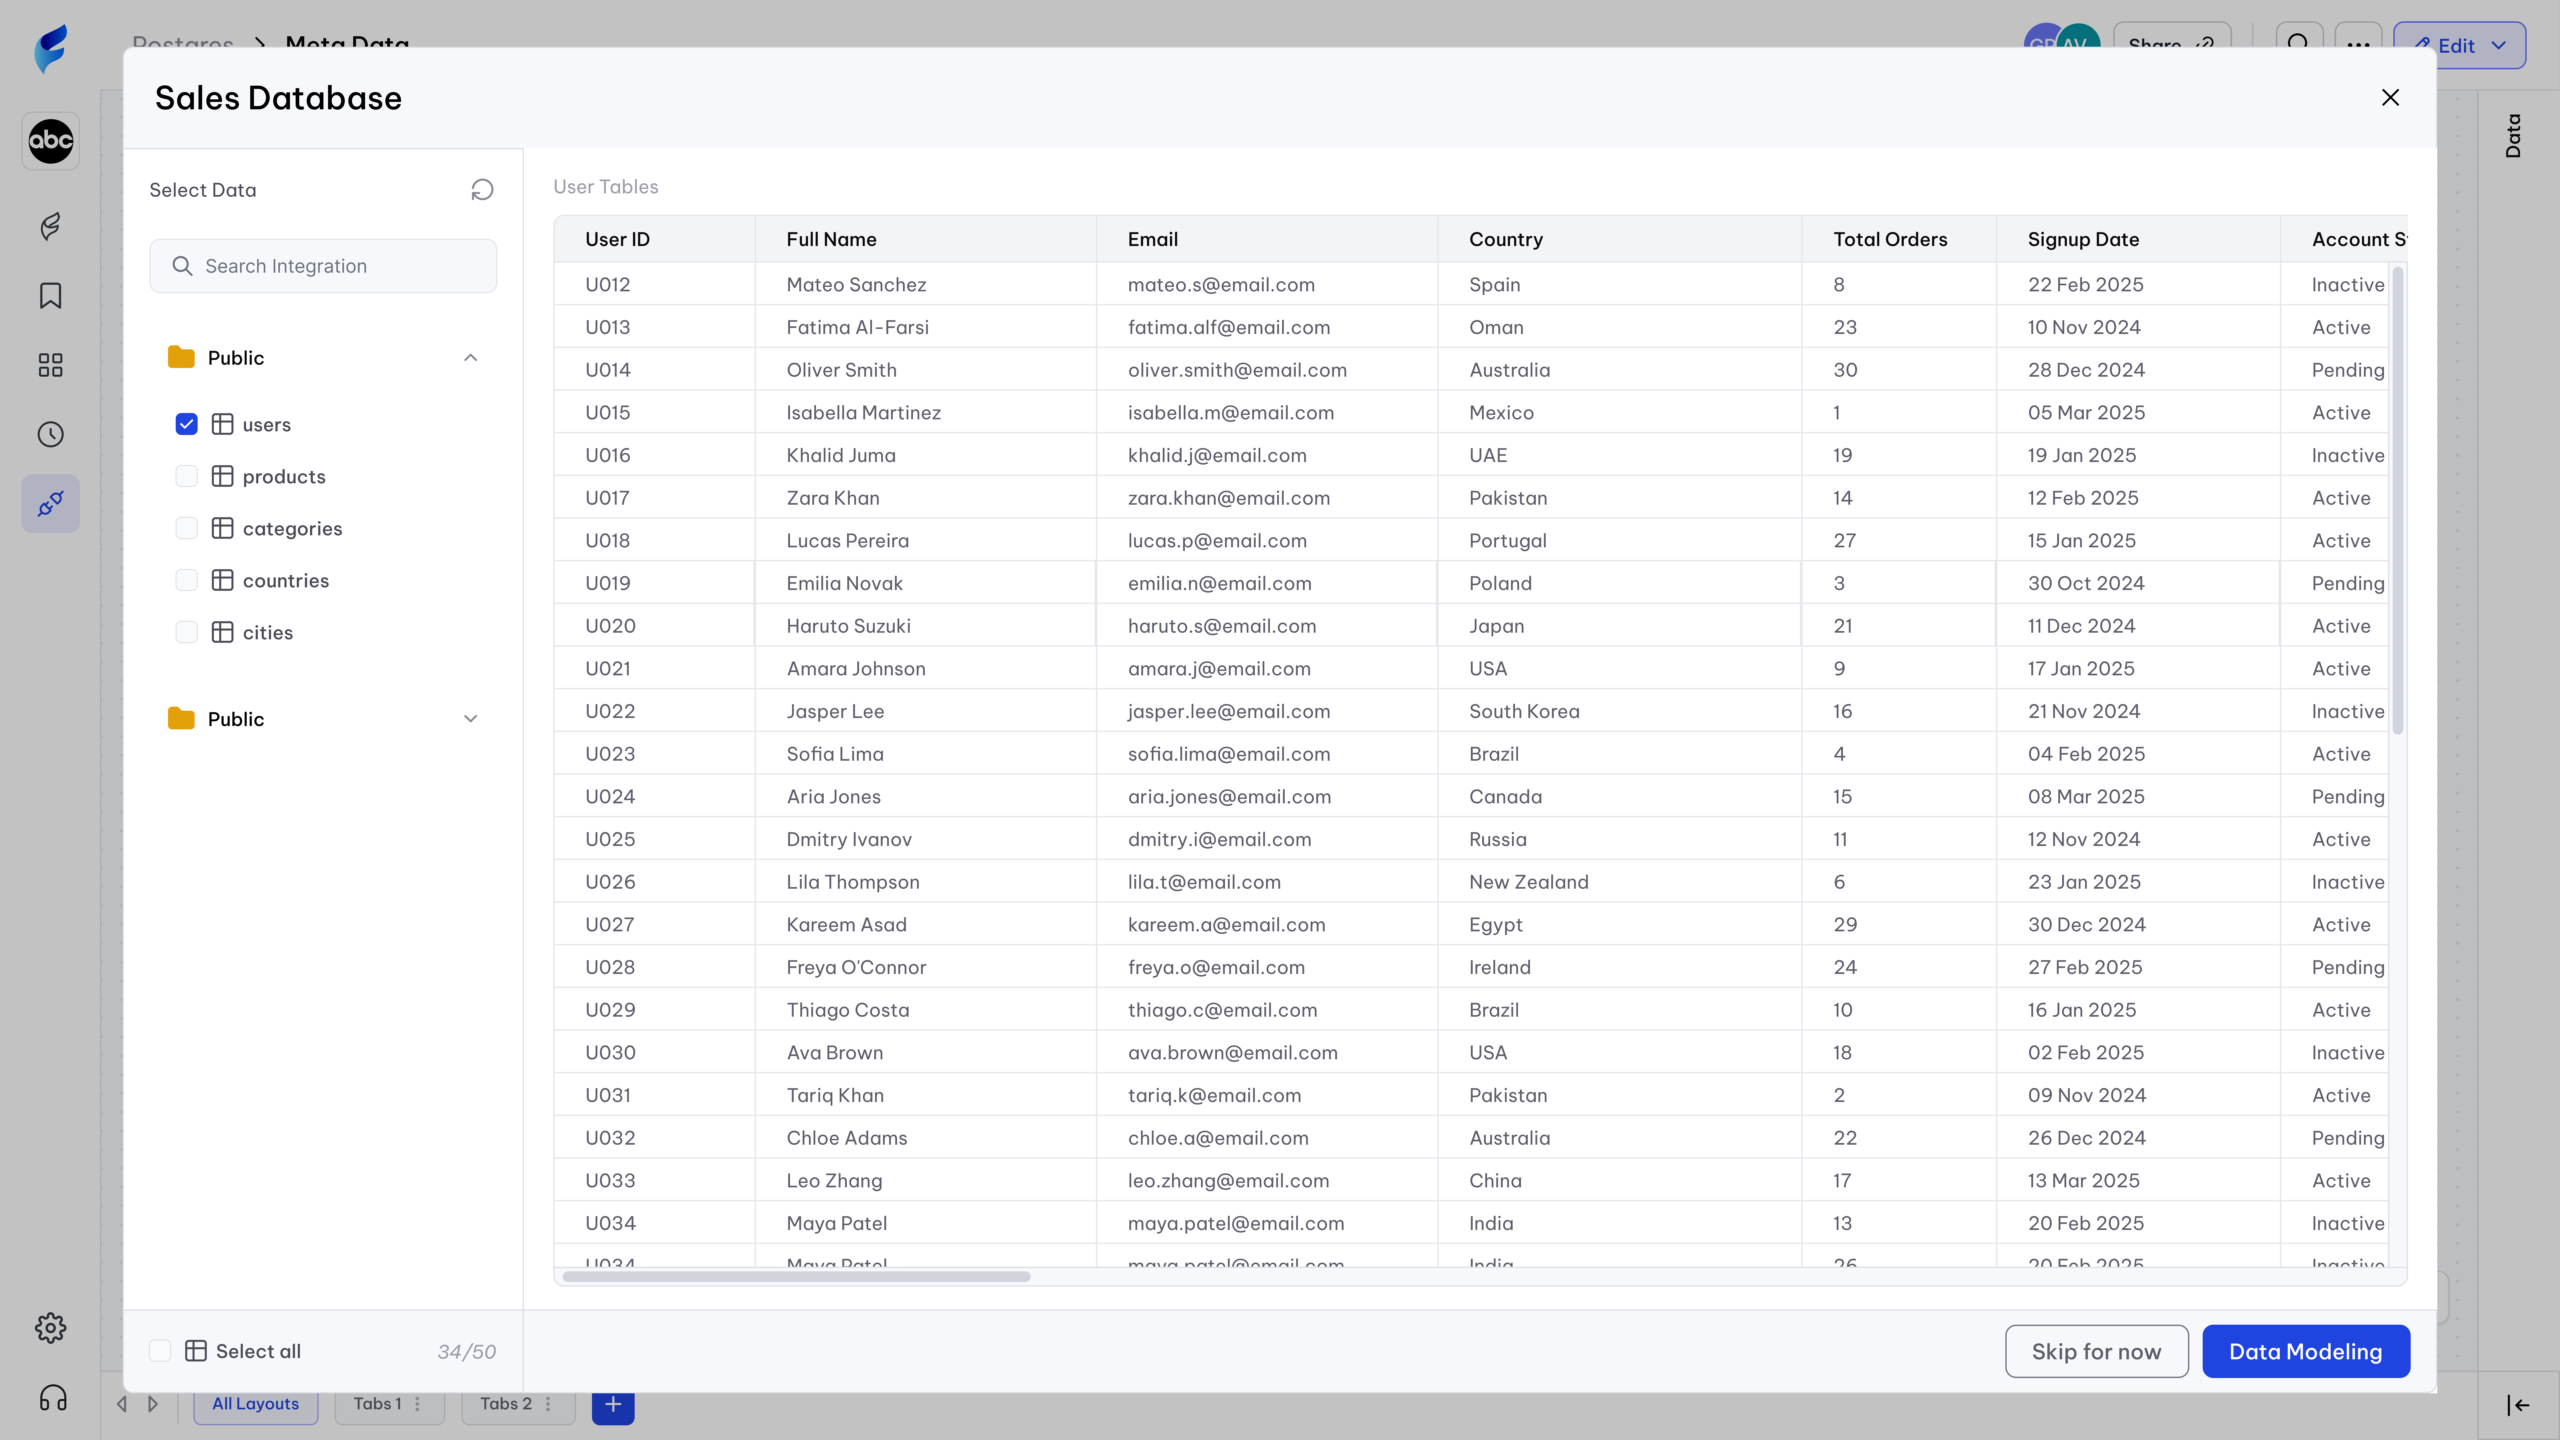Select the countries tree item label
The height and width of the screenshot is (1440, 2560).
tap(285, 581)
